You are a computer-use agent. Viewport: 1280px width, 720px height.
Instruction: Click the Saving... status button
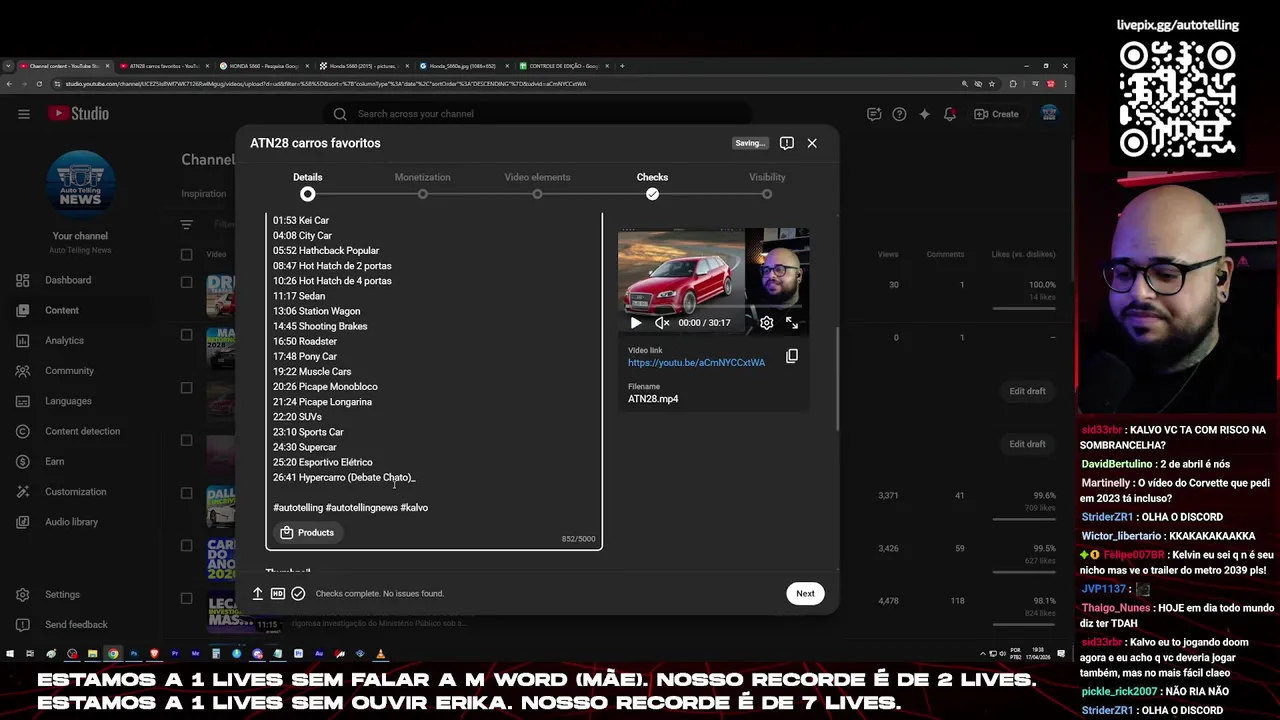click(x=750, y=143)
